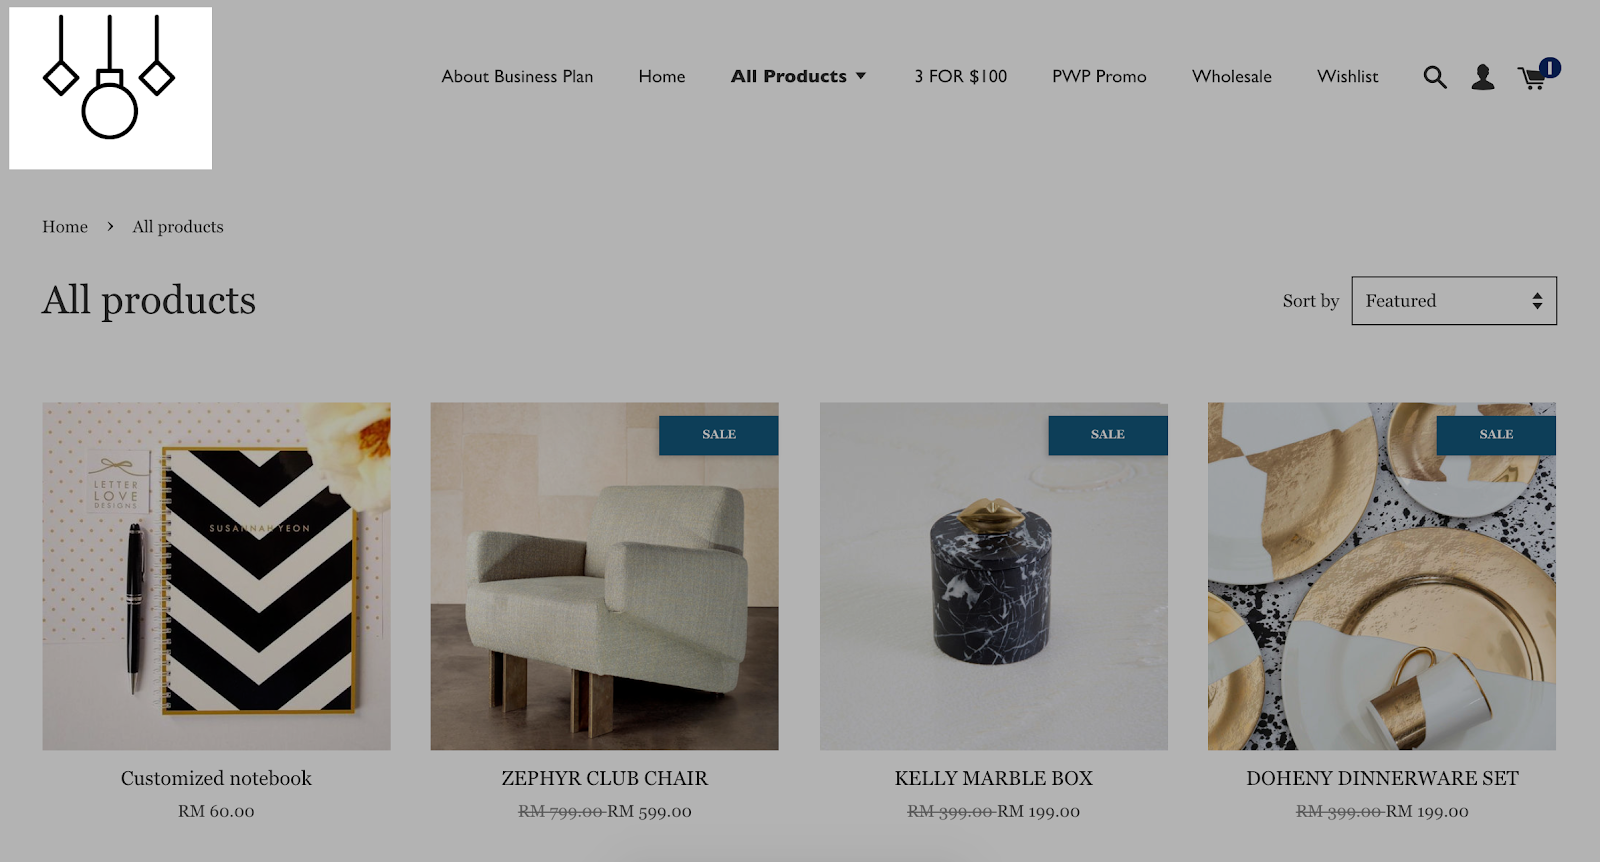This screenshot has height=862, width=1600.
Task: Open the ZEPHYR CLUB CHAIR product link
Action: [x=604, y=778]
